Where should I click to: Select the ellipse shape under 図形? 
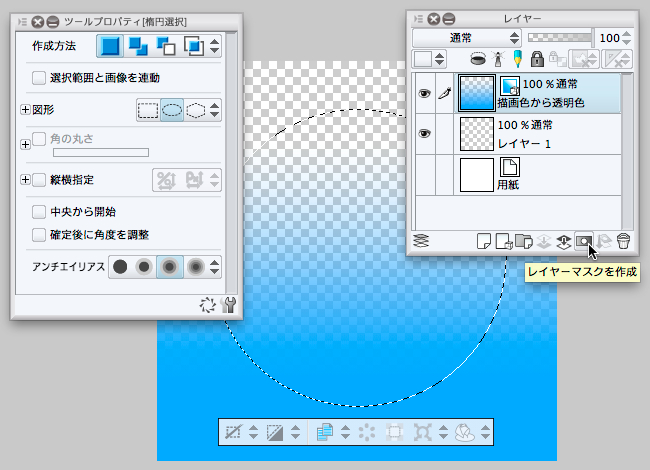click(x=172, y=110)
